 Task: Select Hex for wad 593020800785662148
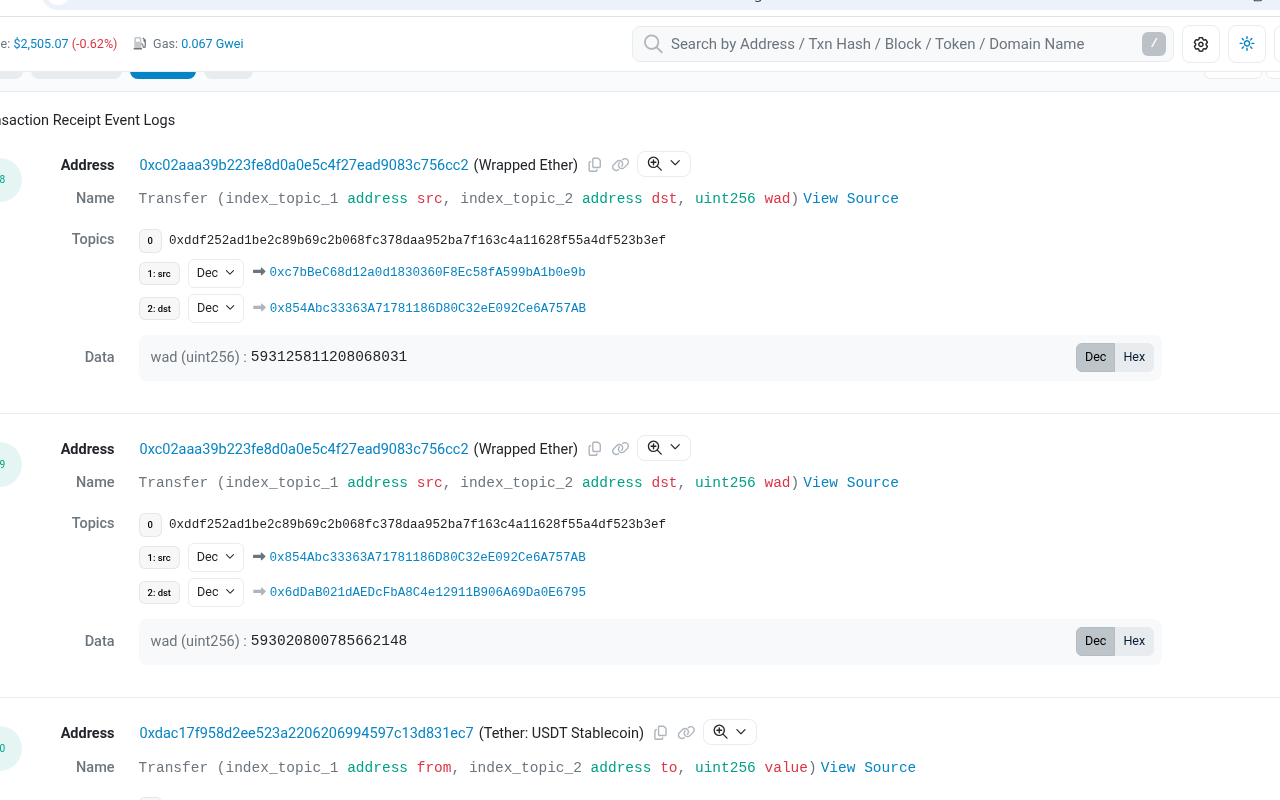pos(1134,641)
